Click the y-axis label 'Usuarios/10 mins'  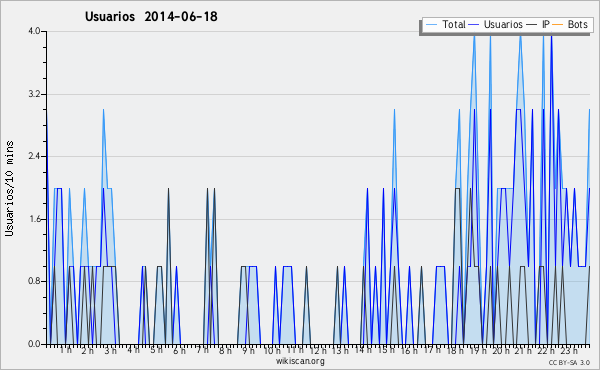[x=9, y=188]
